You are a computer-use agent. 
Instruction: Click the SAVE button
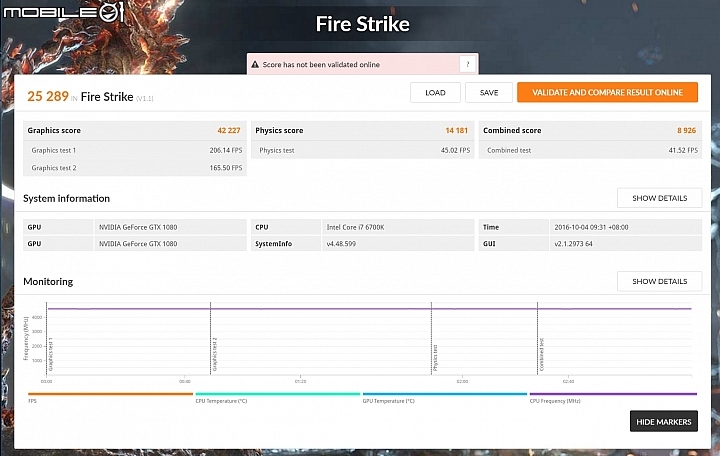489,93
